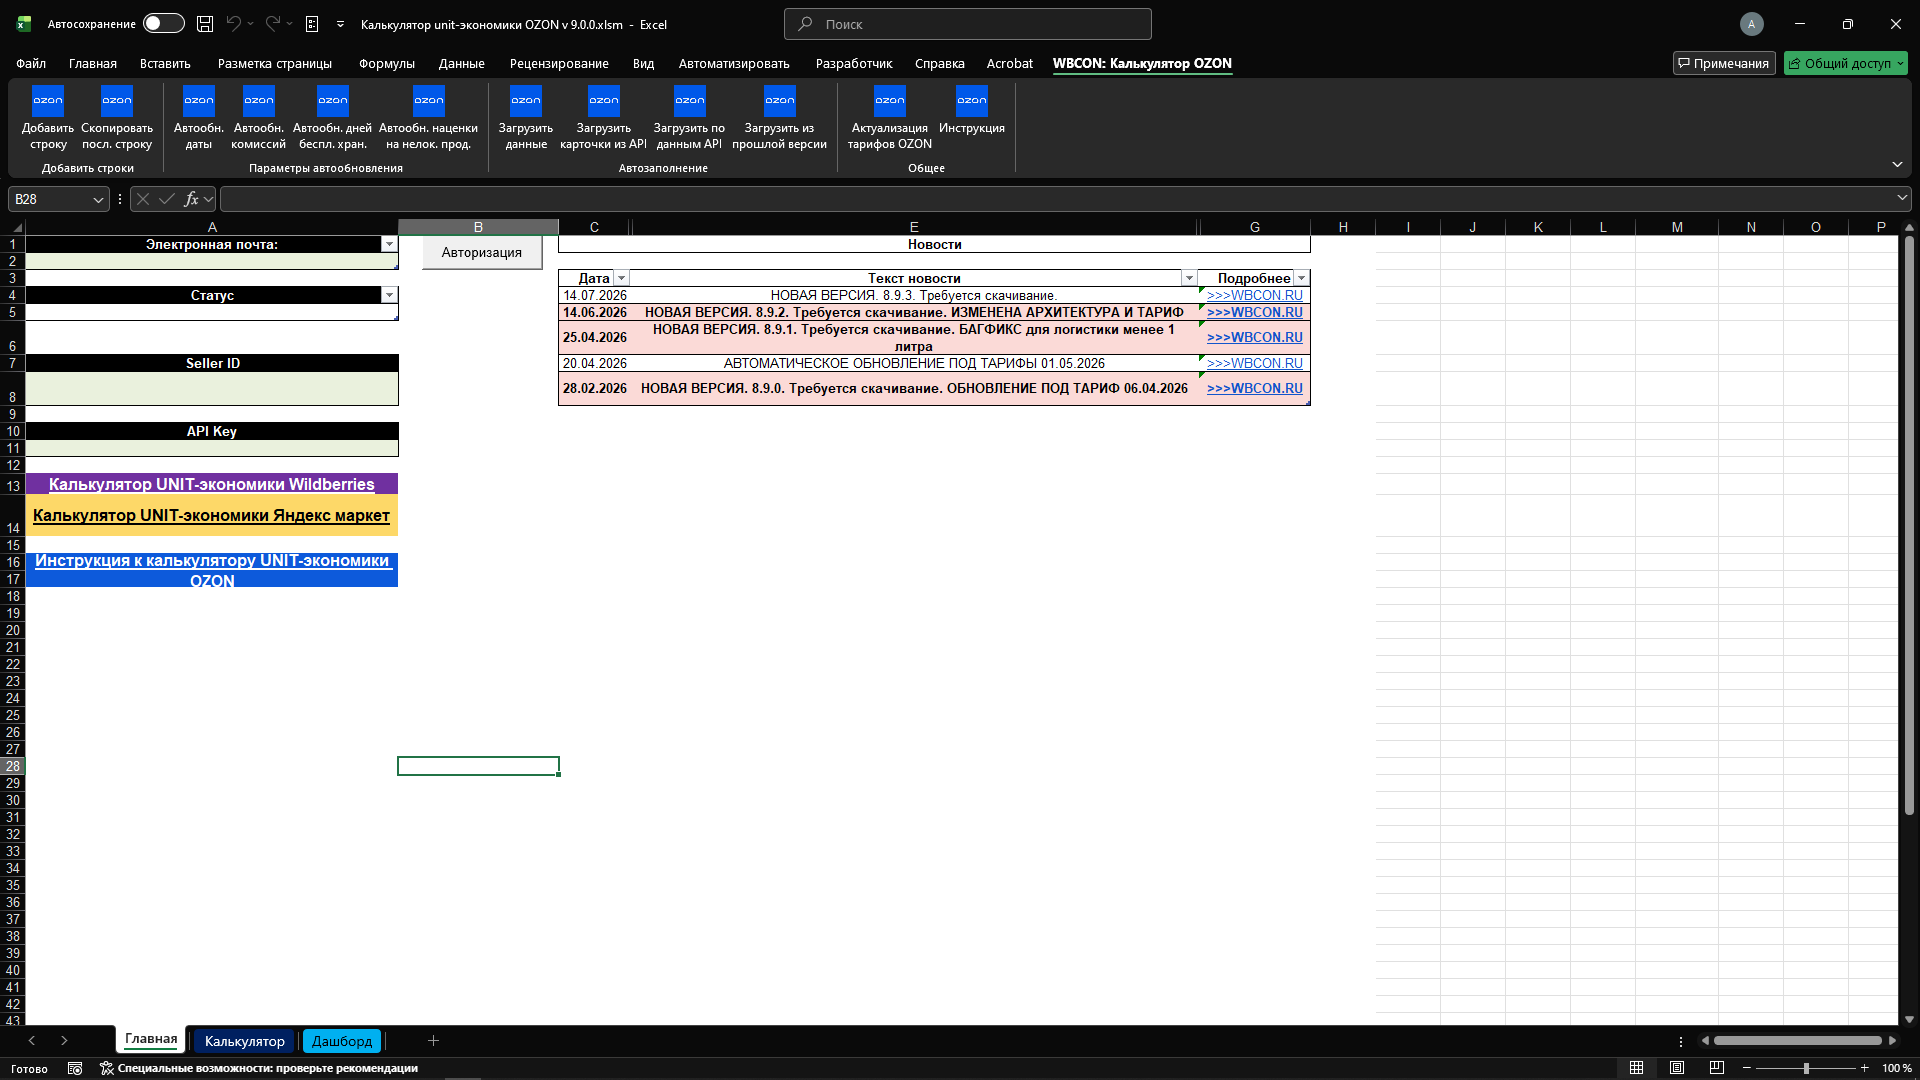
Task: Click the Insert Function fx icon
Action: coord(191,199)
